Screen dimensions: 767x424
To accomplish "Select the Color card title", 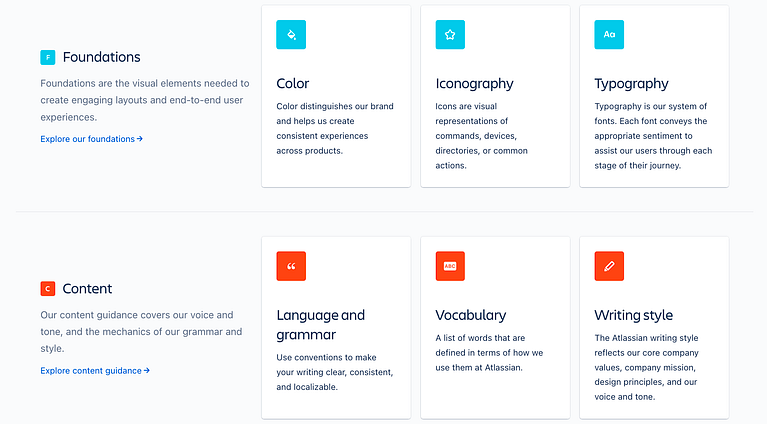I will (x=293, y=84).
